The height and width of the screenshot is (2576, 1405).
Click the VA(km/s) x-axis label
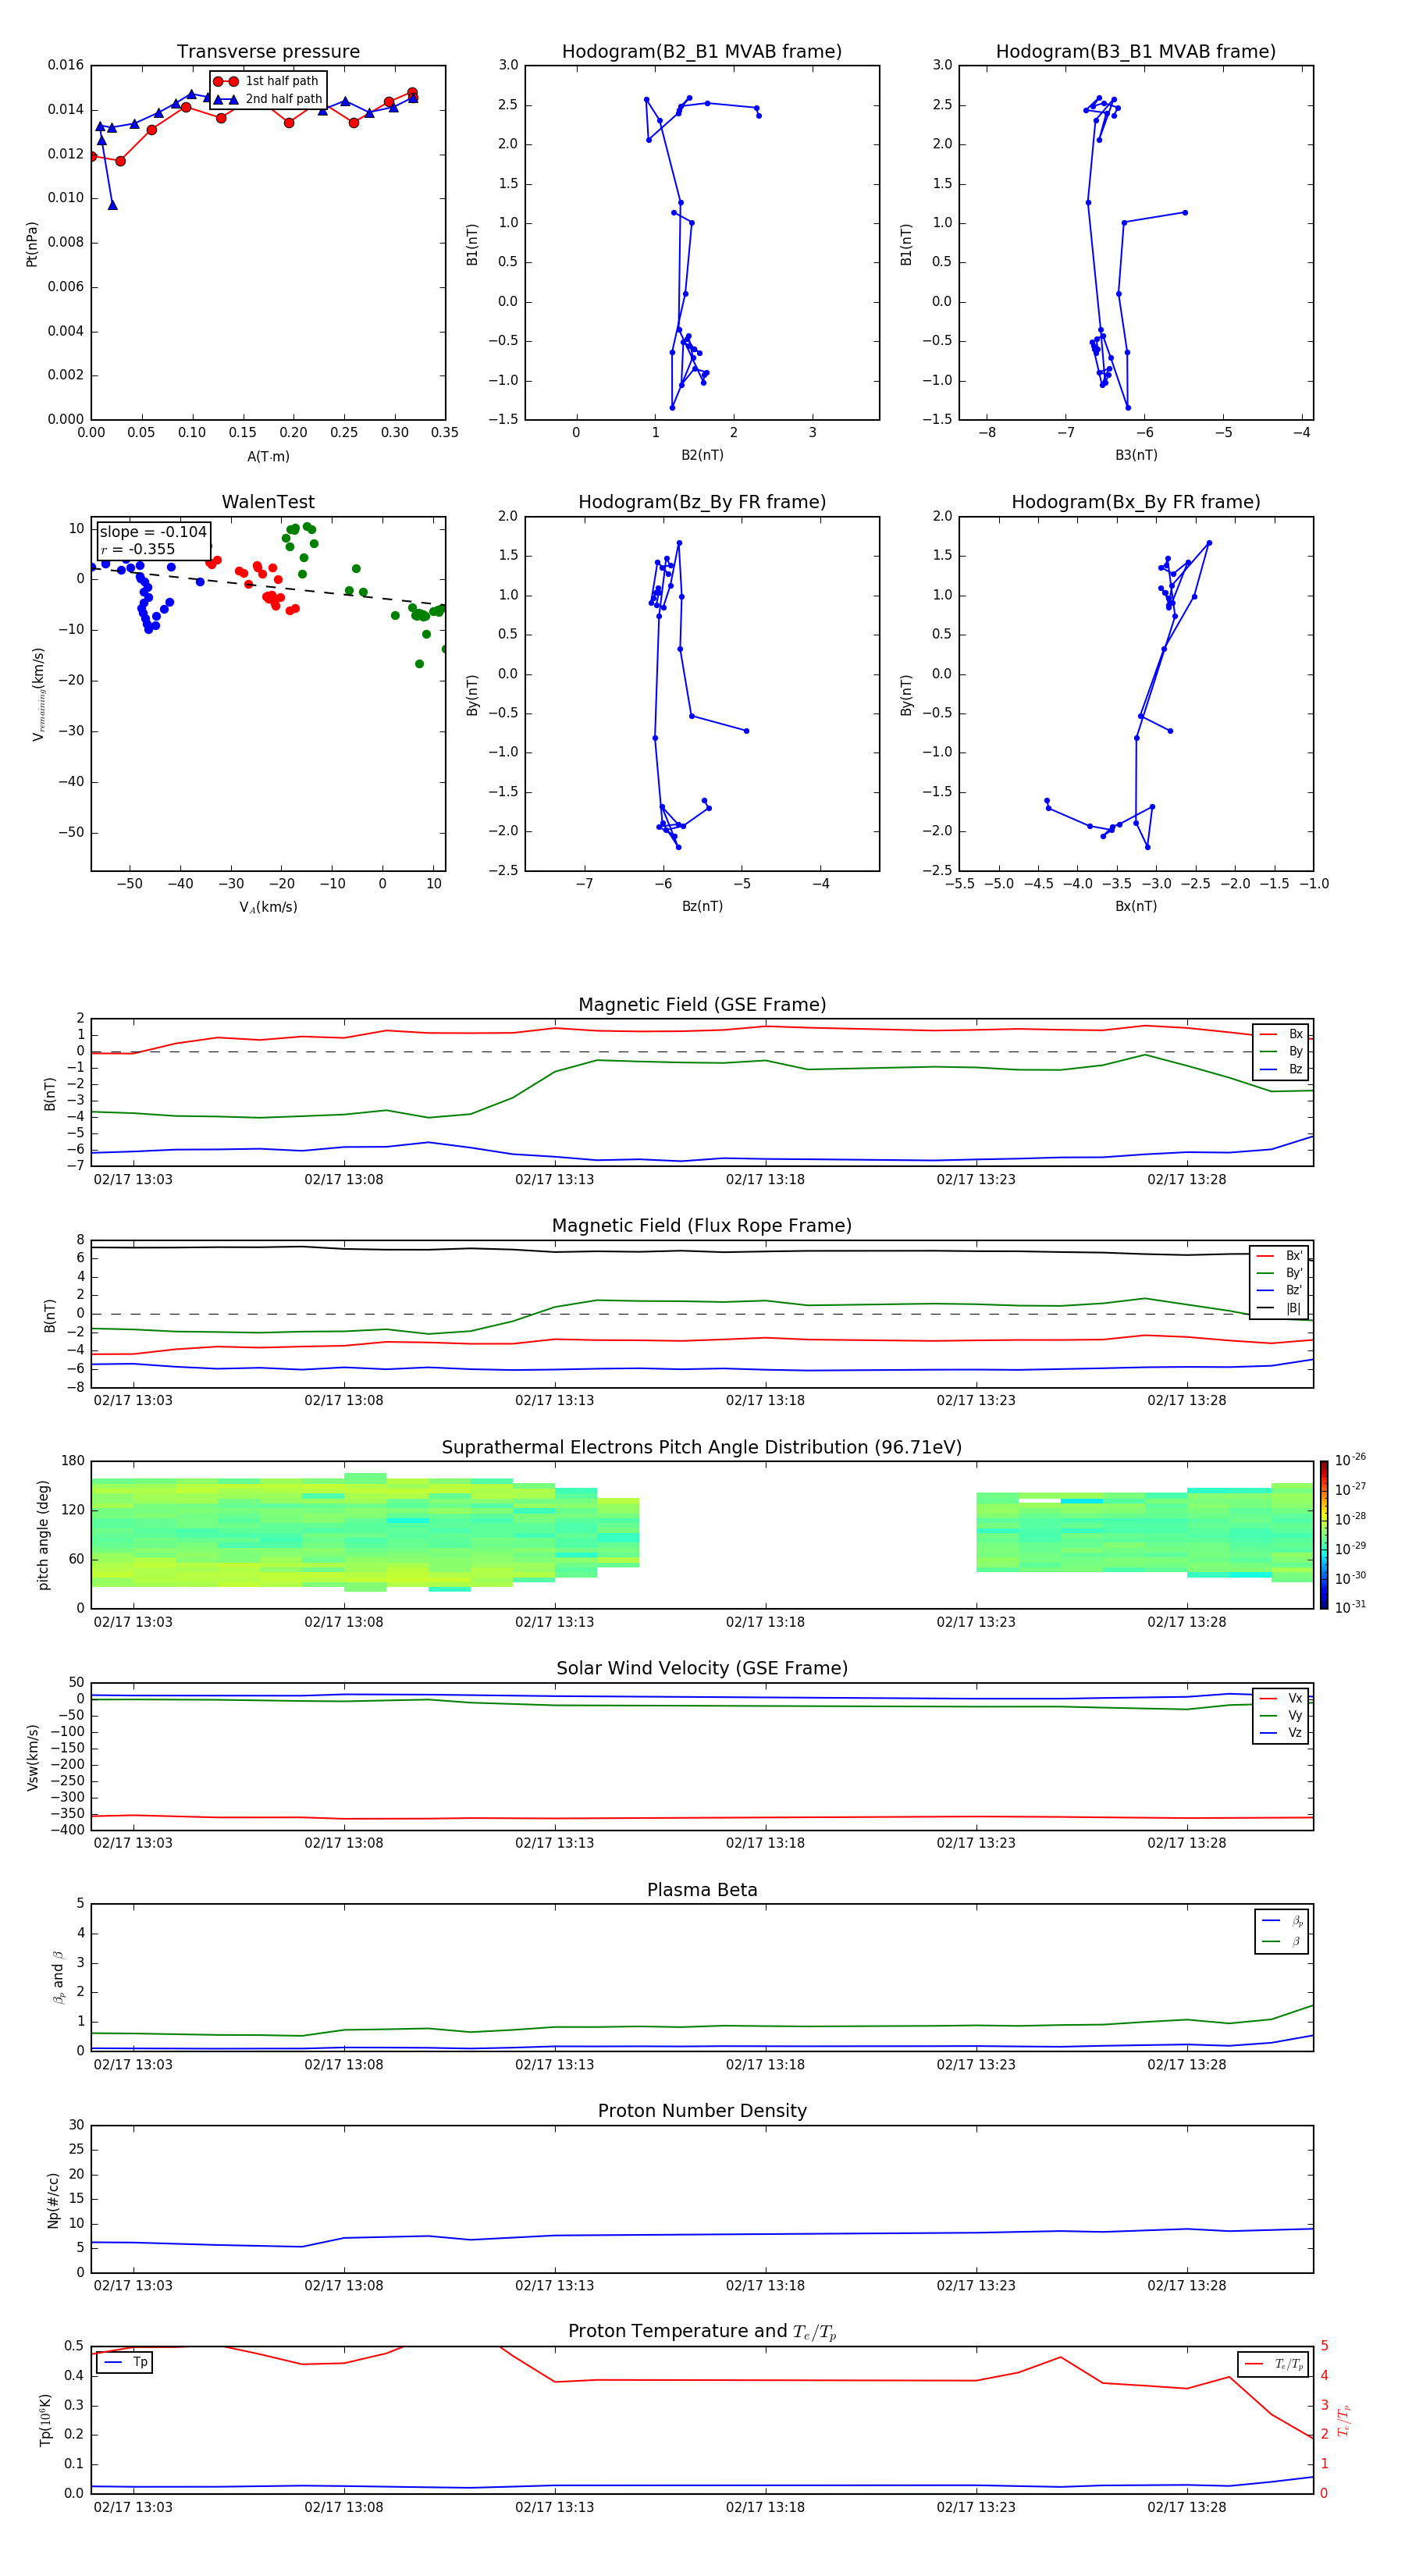268,907
